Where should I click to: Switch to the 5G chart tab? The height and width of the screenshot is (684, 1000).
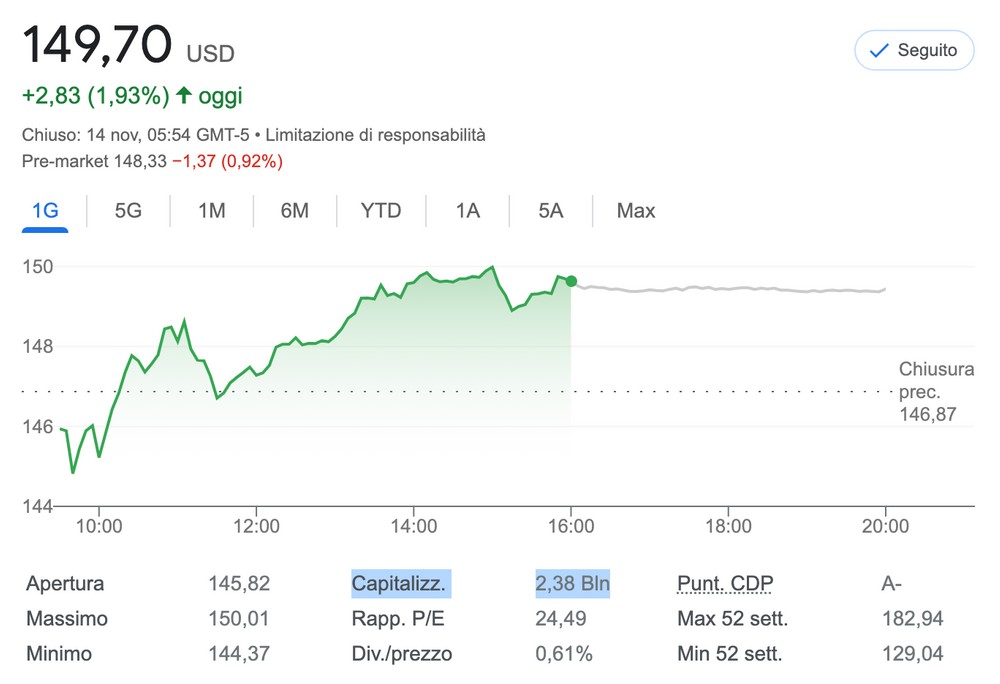[128, 210]
